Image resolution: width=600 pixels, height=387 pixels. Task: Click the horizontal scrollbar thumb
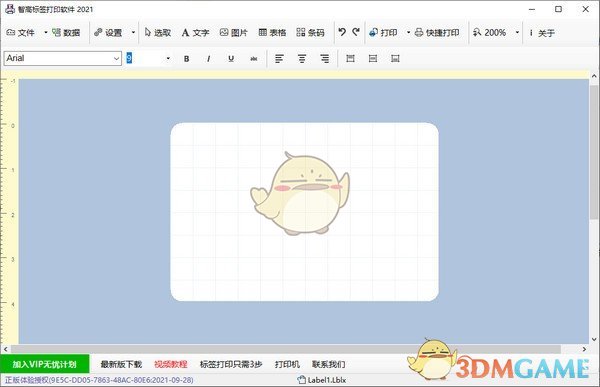[286, 349]
